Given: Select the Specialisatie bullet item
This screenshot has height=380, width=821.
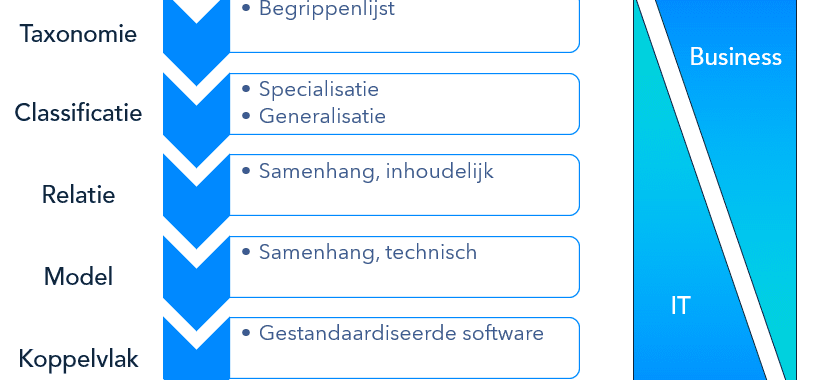Looking at the screenshot, I should pos(319,89).
